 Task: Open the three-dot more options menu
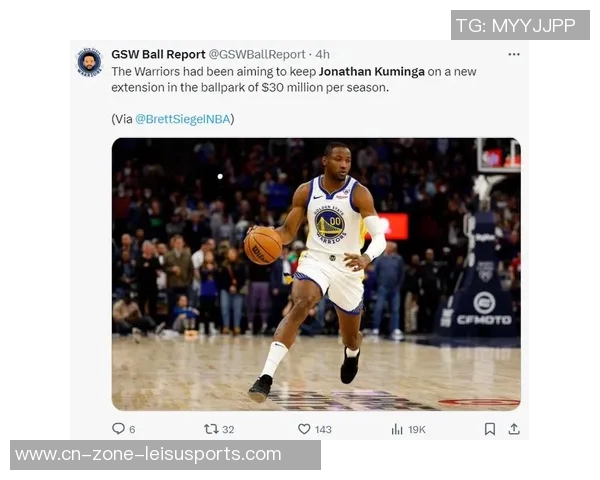tap(514, 54)
